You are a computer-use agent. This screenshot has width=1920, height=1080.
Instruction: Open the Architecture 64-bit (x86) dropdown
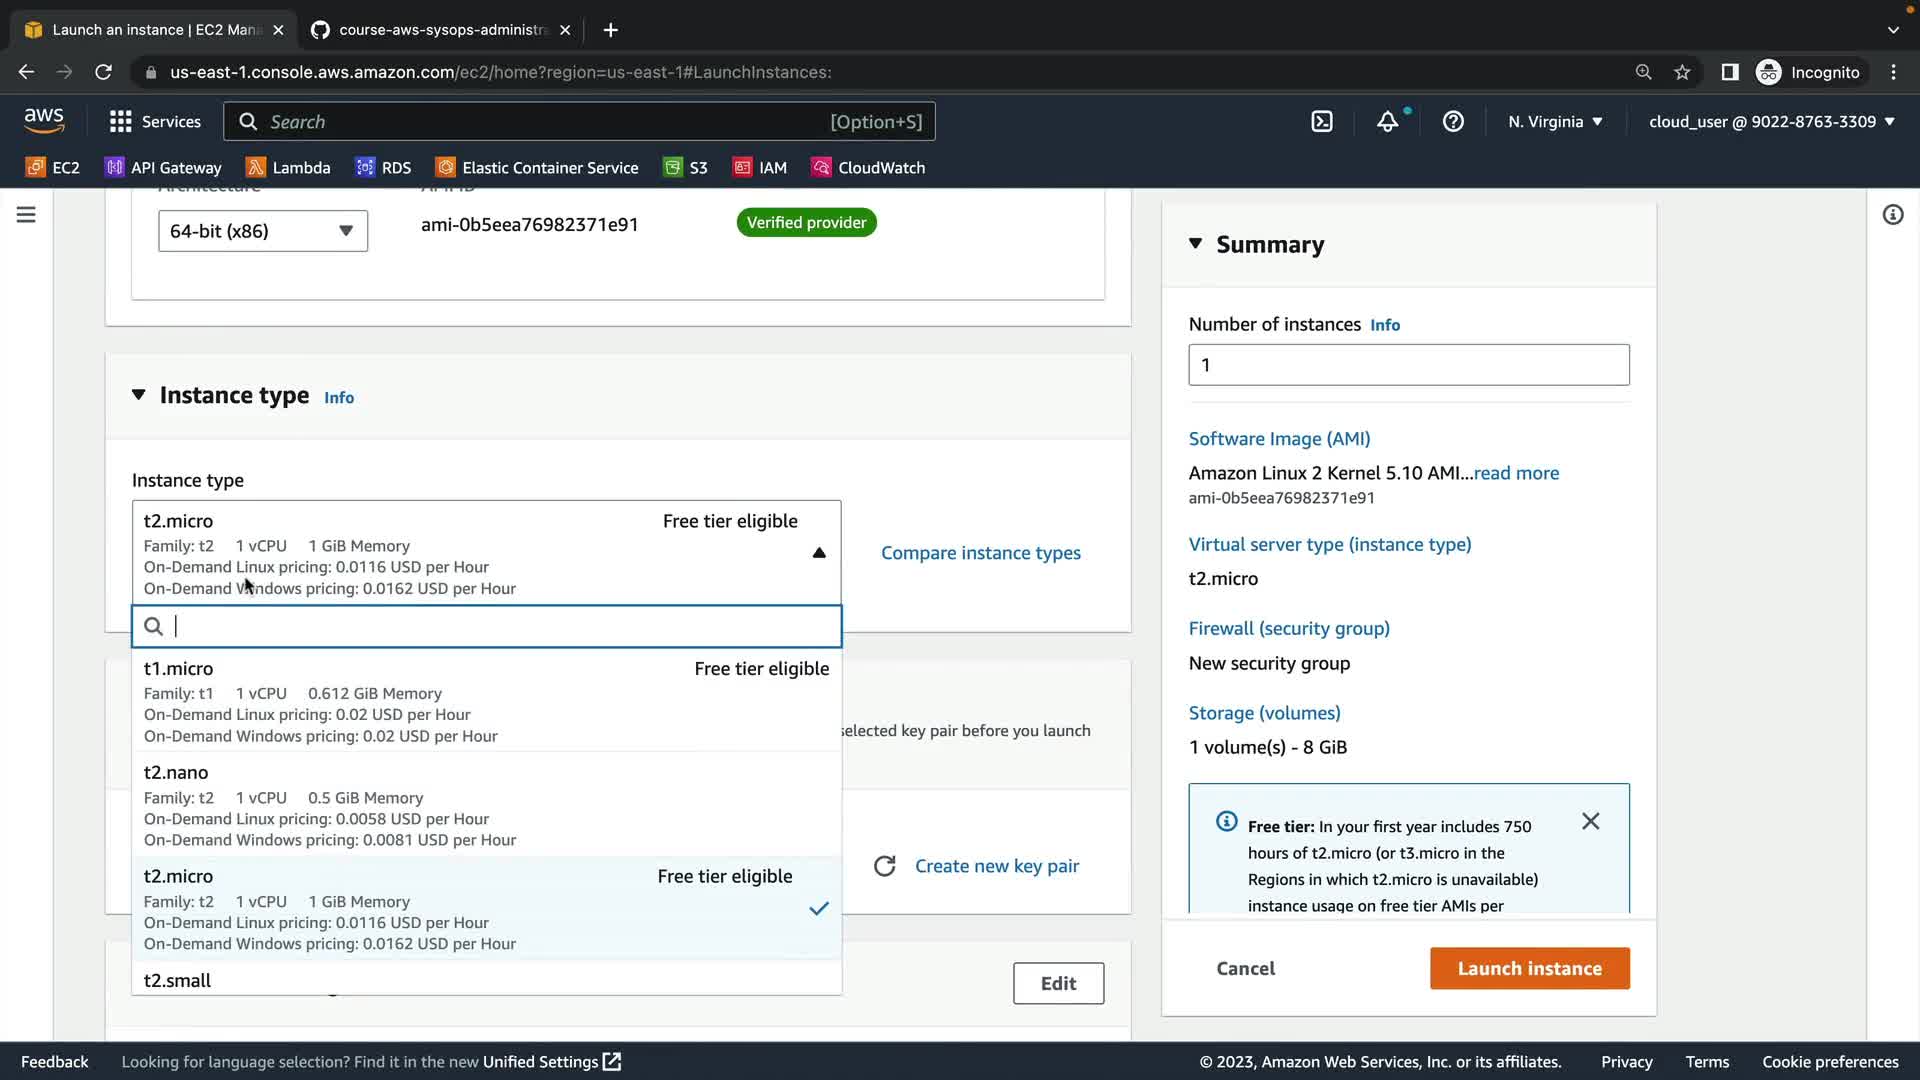point(262,231)
